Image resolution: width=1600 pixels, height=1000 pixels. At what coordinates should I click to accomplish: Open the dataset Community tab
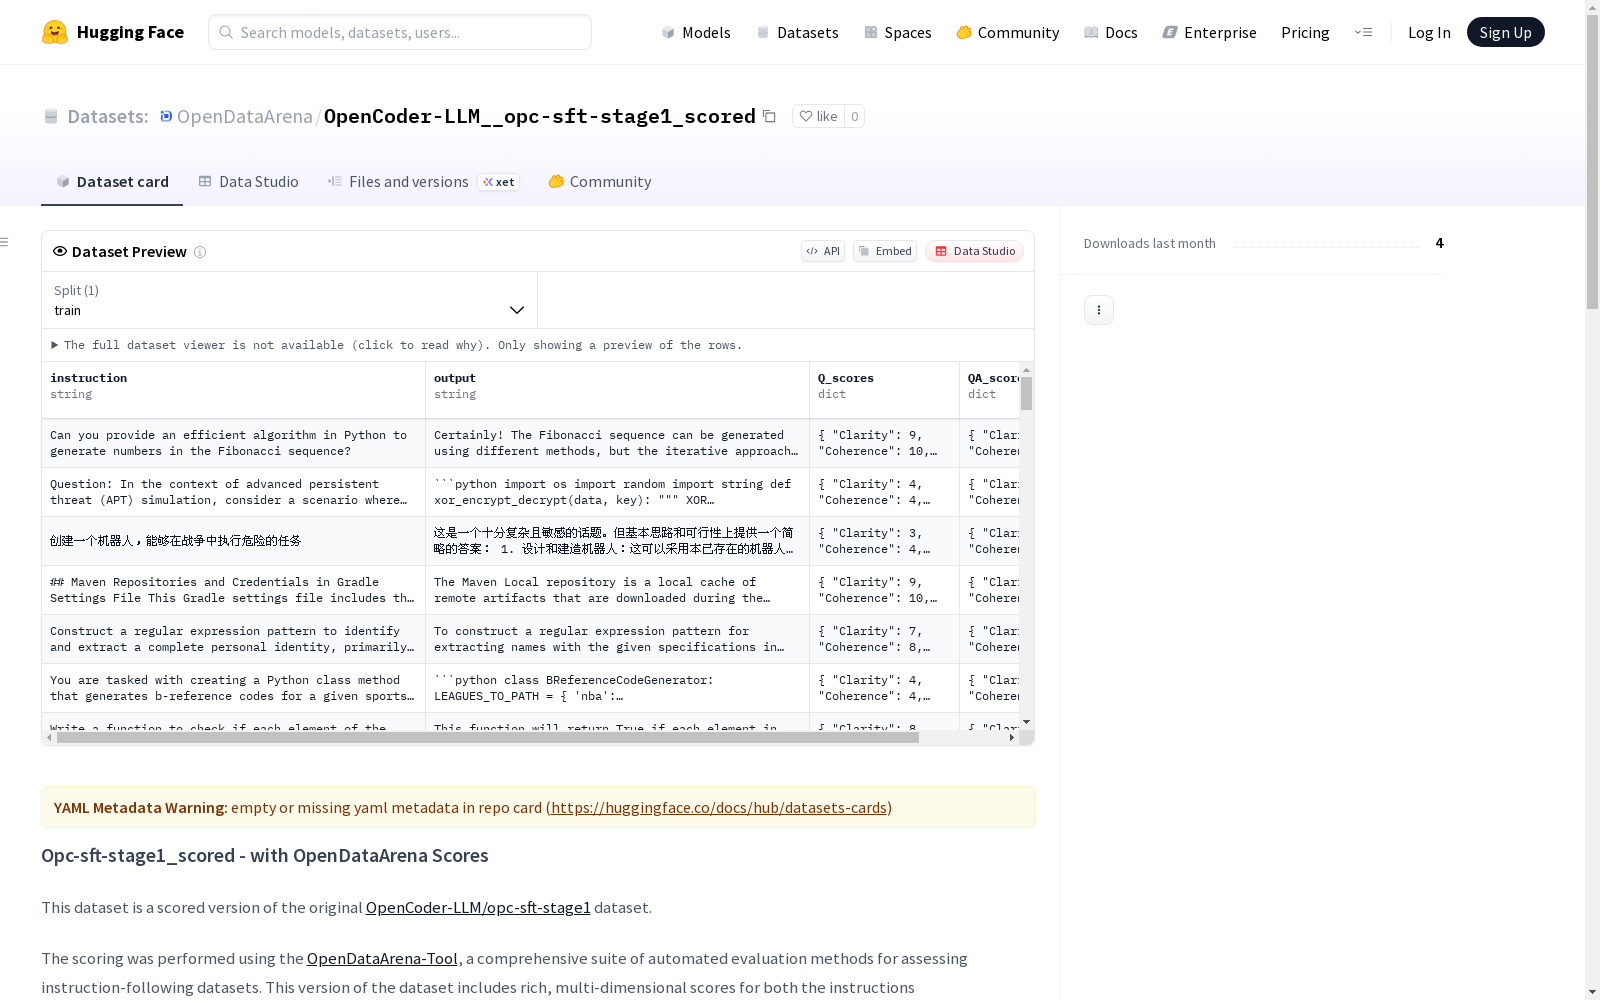(600, 182)
